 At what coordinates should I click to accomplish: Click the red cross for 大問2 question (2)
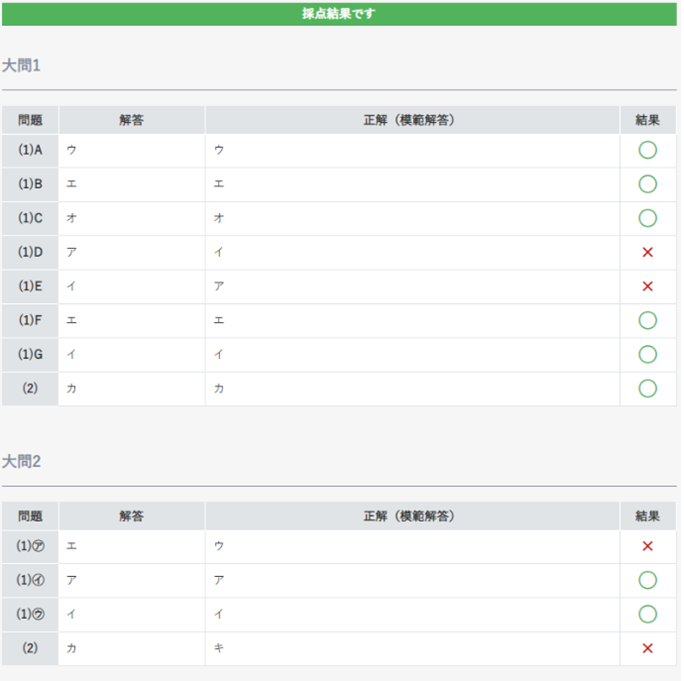[x=647, y=648]
